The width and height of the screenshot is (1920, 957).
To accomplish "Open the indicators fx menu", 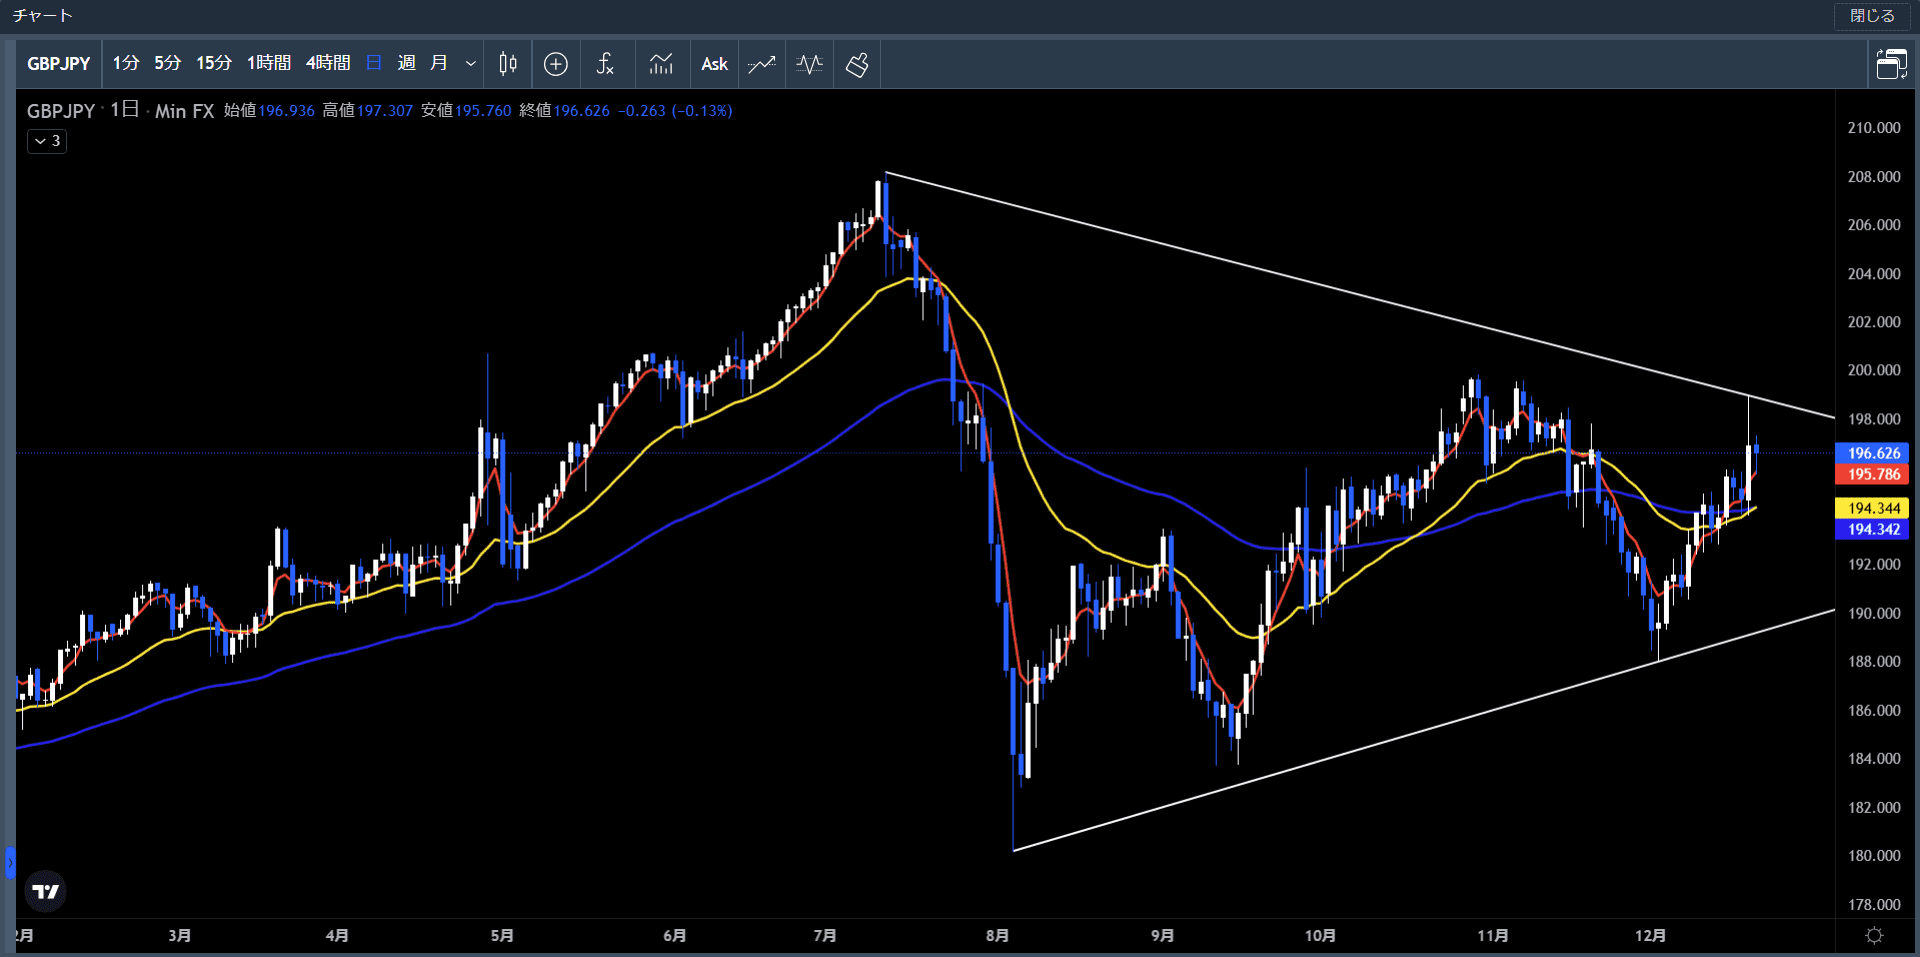I will coord(605,64).
